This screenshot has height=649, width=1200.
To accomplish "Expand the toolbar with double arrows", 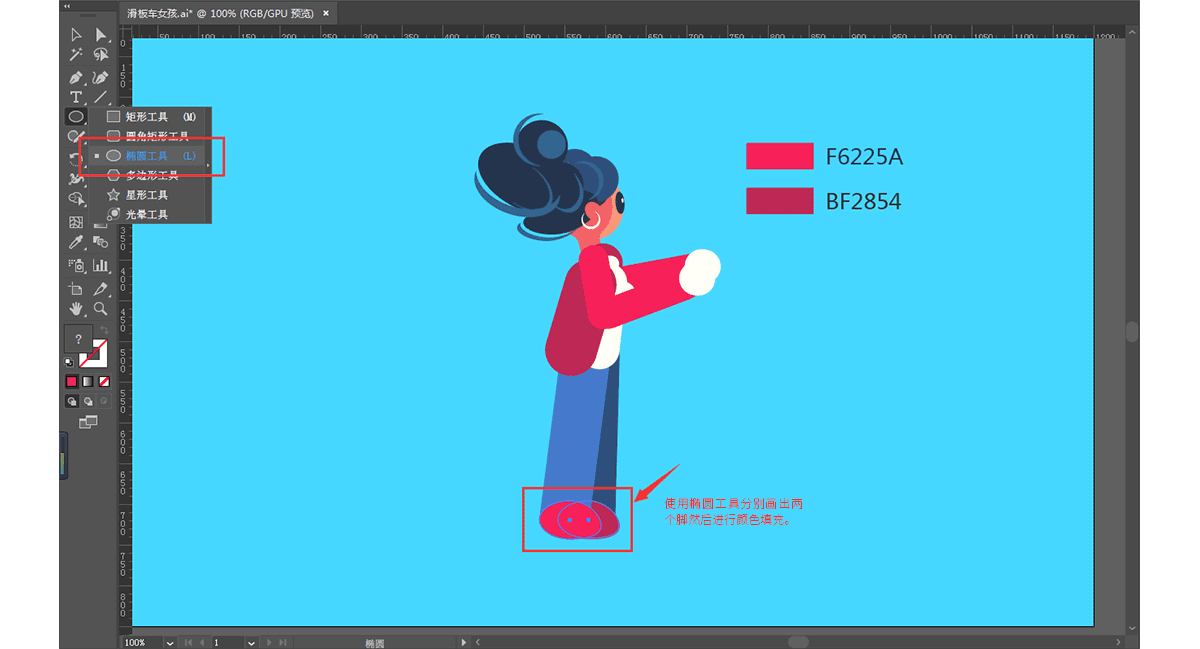I will 67,5.
